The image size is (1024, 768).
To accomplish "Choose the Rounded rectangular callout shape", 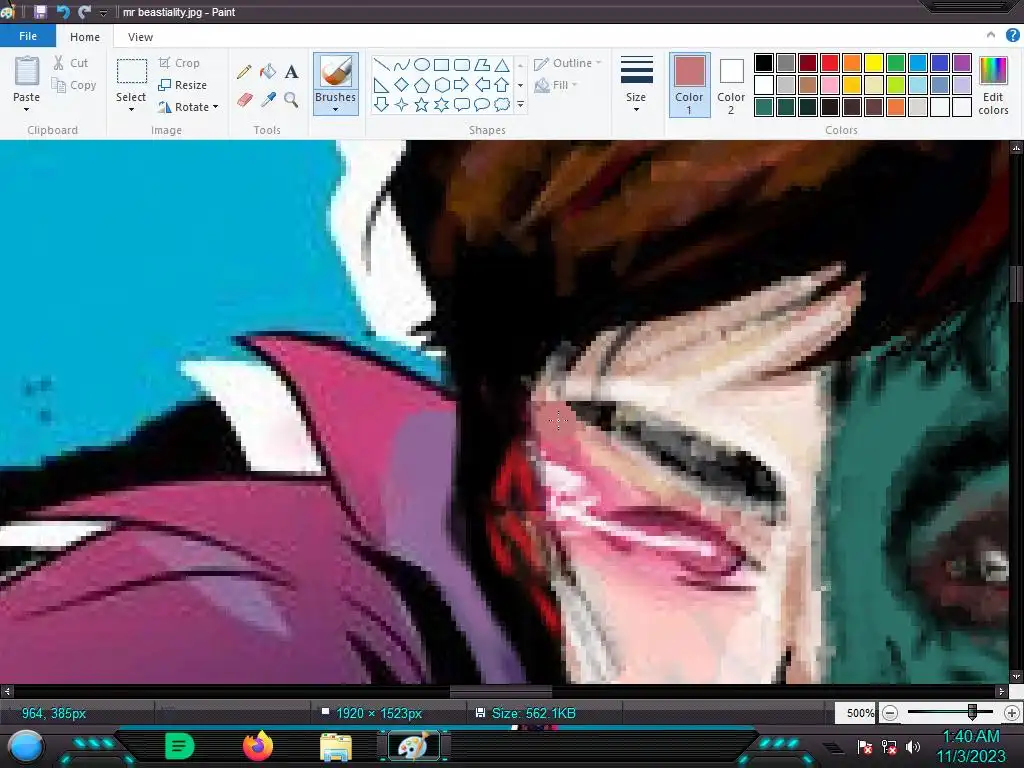I will (x=462, y=104).
